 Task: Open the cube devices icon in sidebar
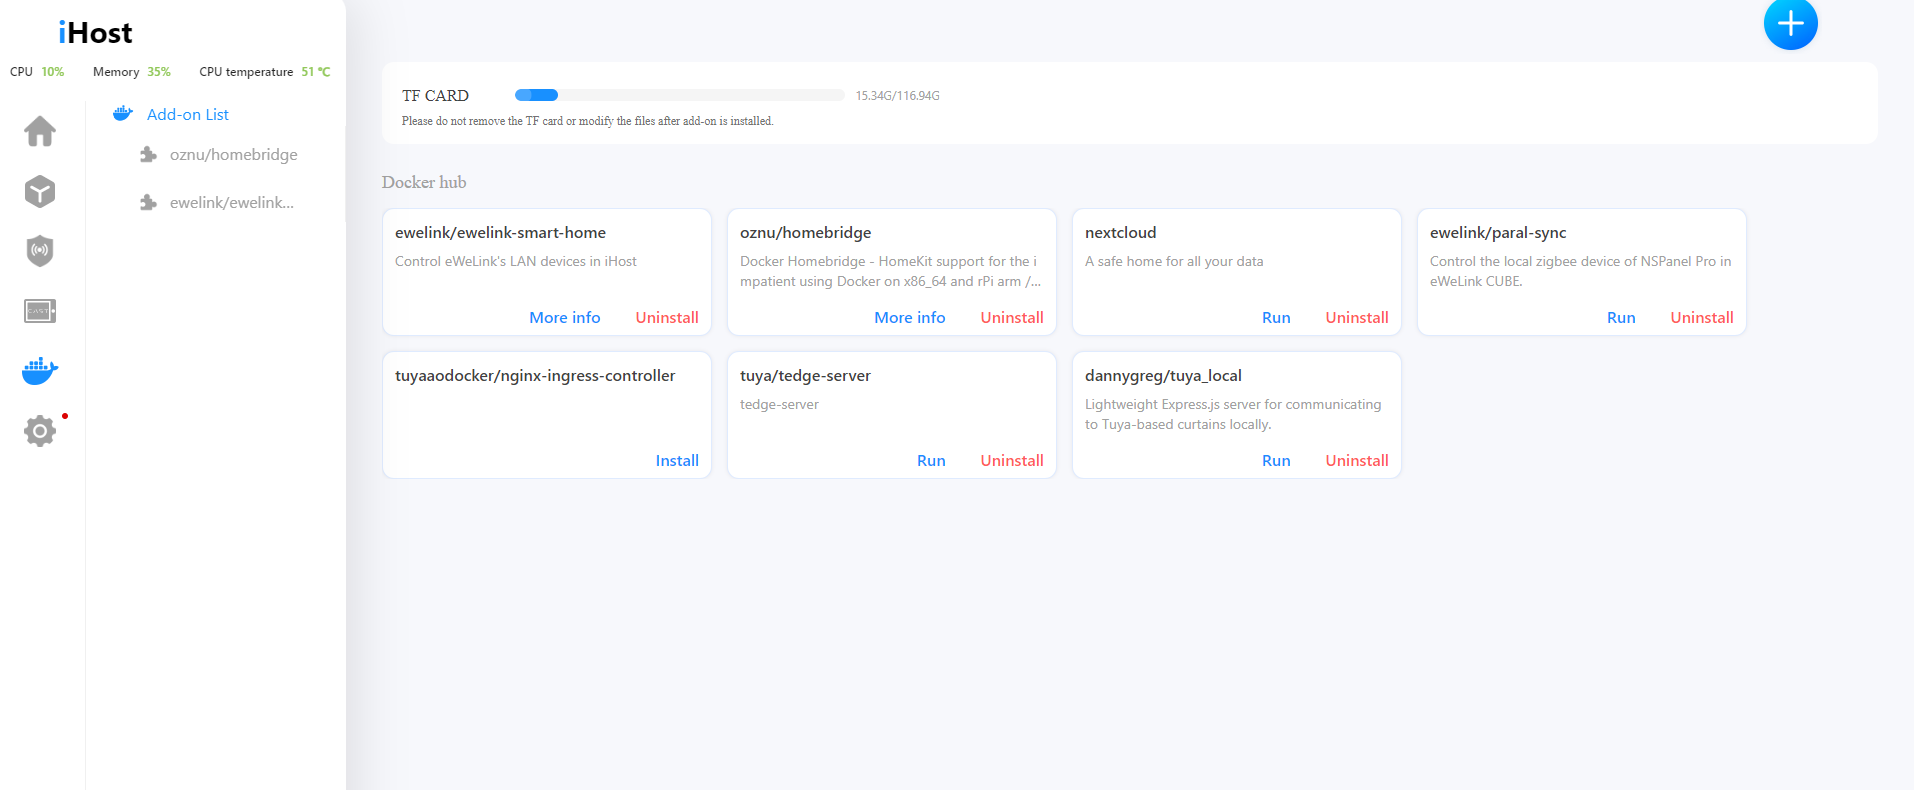pyautogui.click(x=40, y=191)
